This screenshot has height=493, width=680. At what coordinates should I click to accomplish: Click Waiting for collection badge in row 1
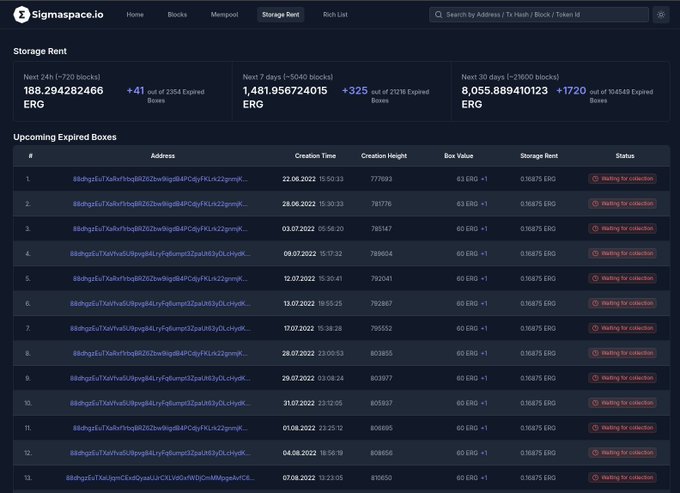tap(622, 179)
